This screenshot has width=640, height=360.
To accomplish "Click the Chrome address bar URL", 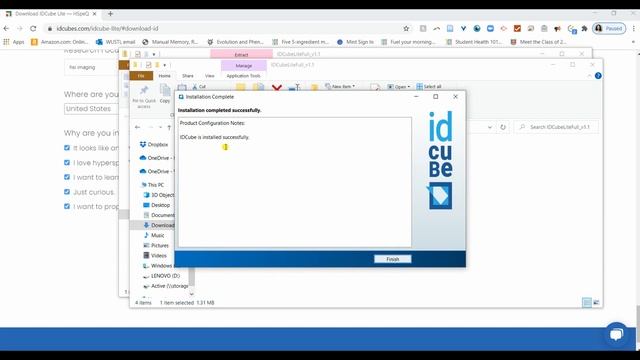I will (107, 29).
